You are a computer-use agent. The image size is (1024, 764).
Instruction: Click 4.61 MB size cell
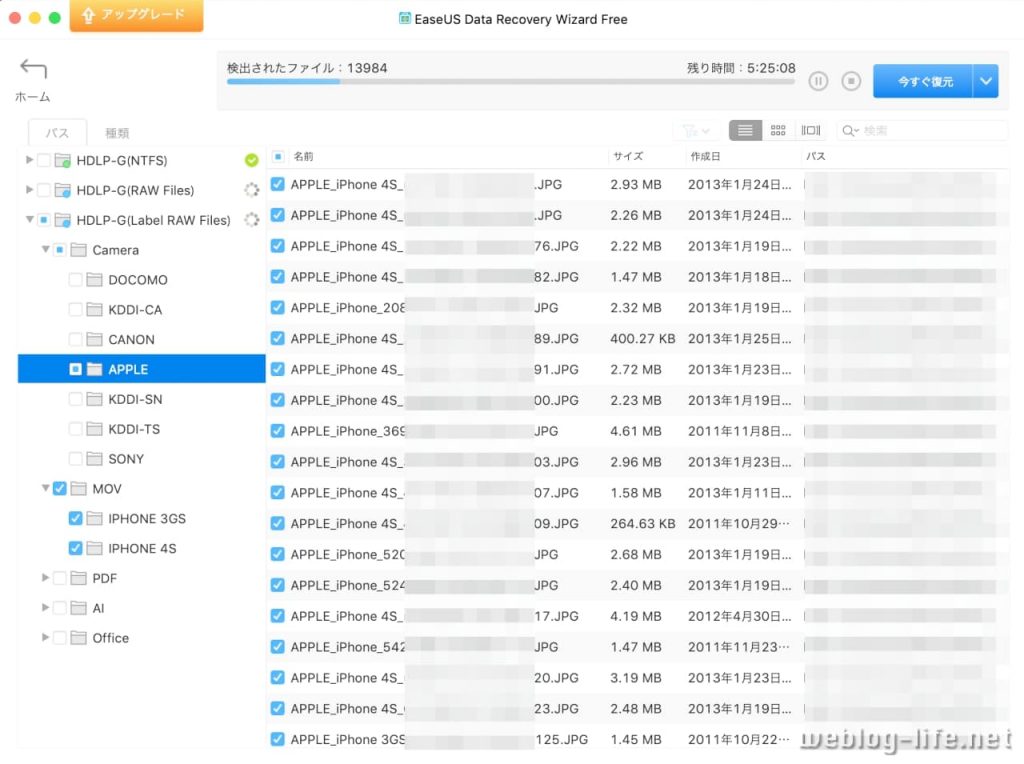pyautogui.click(x=635, y=431)
